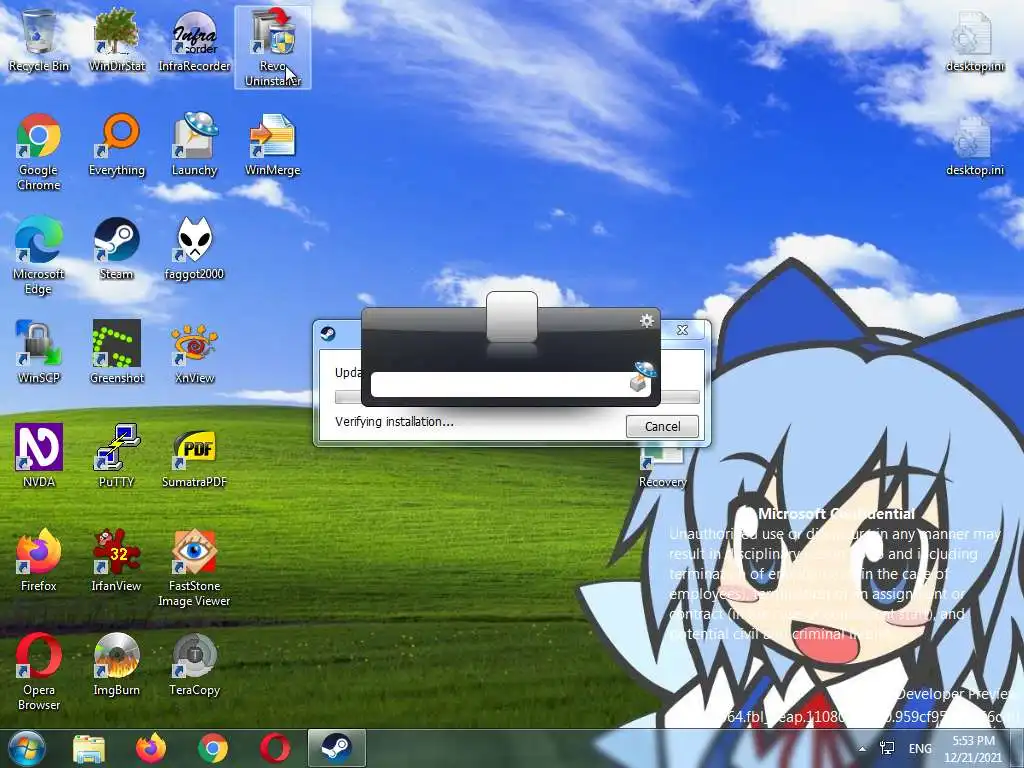1024x768 pixels.
Task: Change the ENG input language
Action: coord(920,748)
